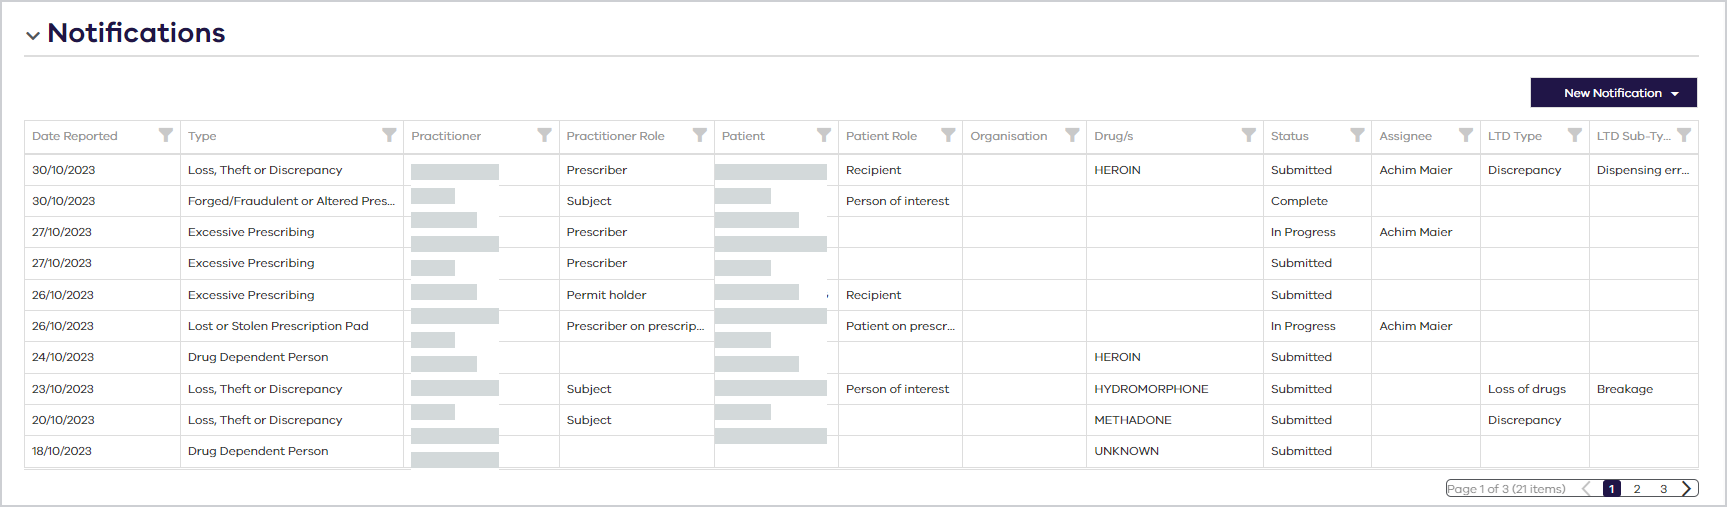Click the Dispensing err... cell

coord(1643,170)
